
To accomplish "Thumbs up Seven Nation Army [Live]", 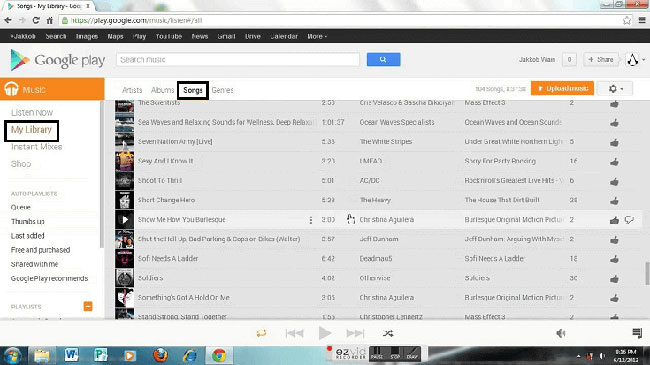I will coord(614,142).
